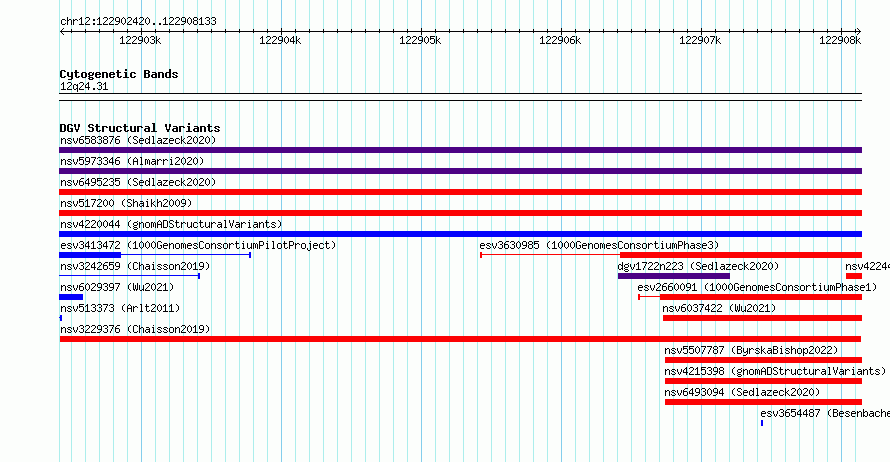Click the esv3654487 variant label
Viewport: 890px width, 462px height.
[825, 413]
